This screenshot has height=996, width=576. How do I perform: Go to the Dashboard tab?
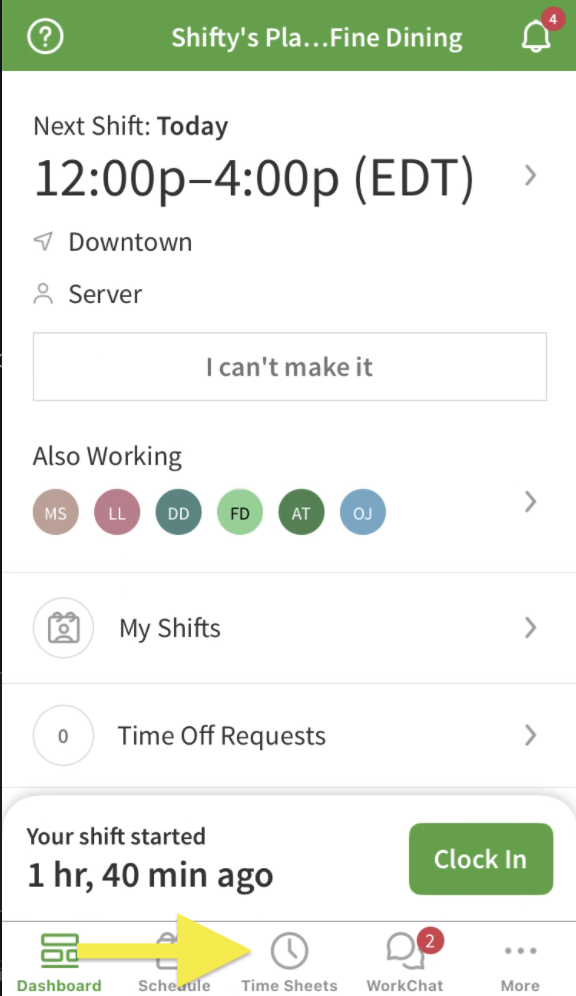coord(59,962)
